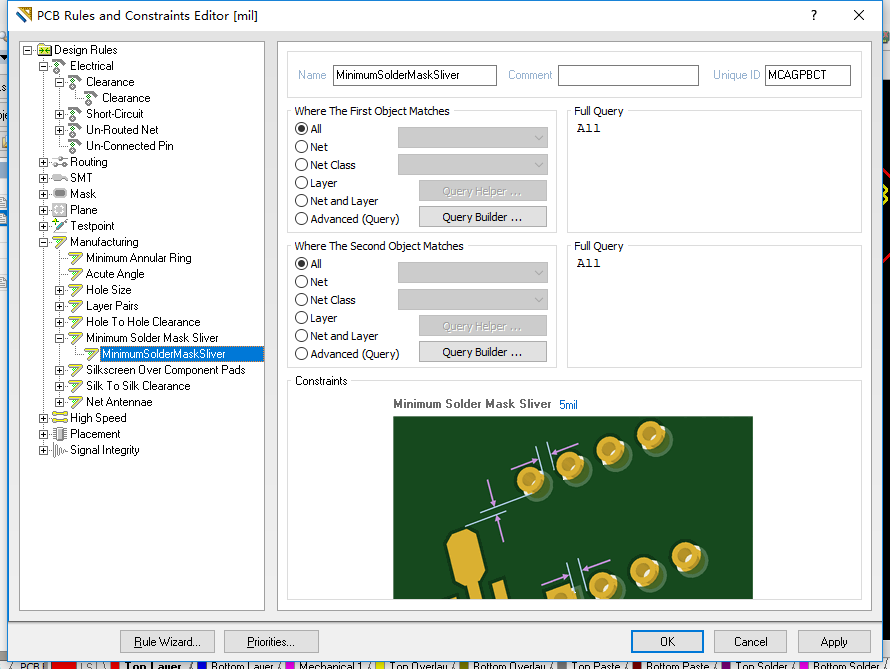Switch to the Bottom Overlay tab
The width and height of the screenshot is (890, 669).
click(509, 666)
